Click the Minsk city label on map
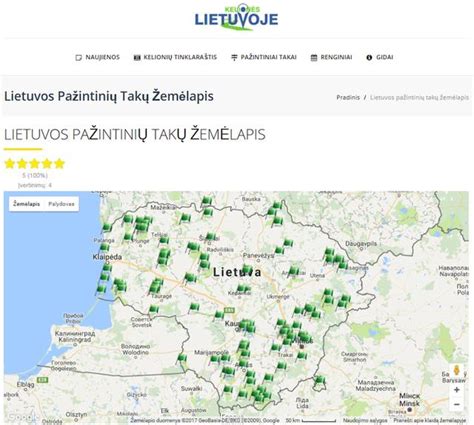This screenshot has width=474, height=425. pyautogui.click(x=410, y=400)
